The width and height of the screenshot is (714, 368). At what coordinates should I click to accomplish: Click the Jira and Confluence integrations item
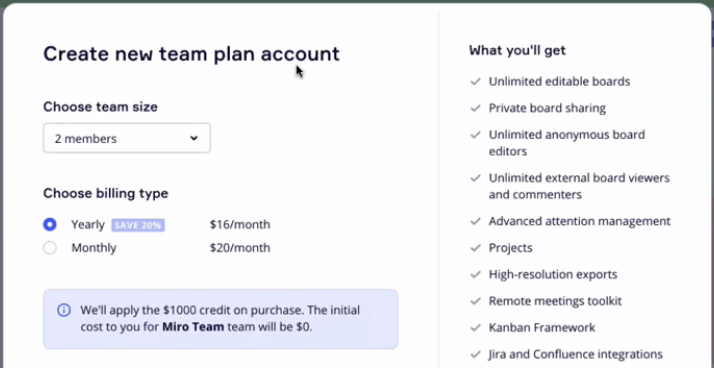576,354
